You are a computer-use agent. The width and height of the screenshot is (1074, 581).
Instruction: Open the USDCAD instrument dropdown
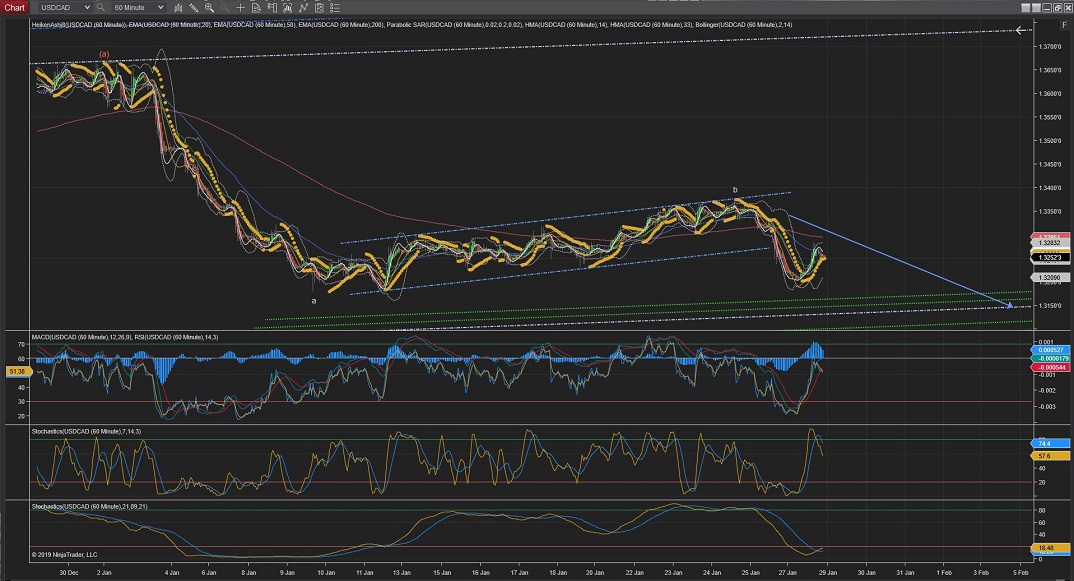click(x=64, y=8)
